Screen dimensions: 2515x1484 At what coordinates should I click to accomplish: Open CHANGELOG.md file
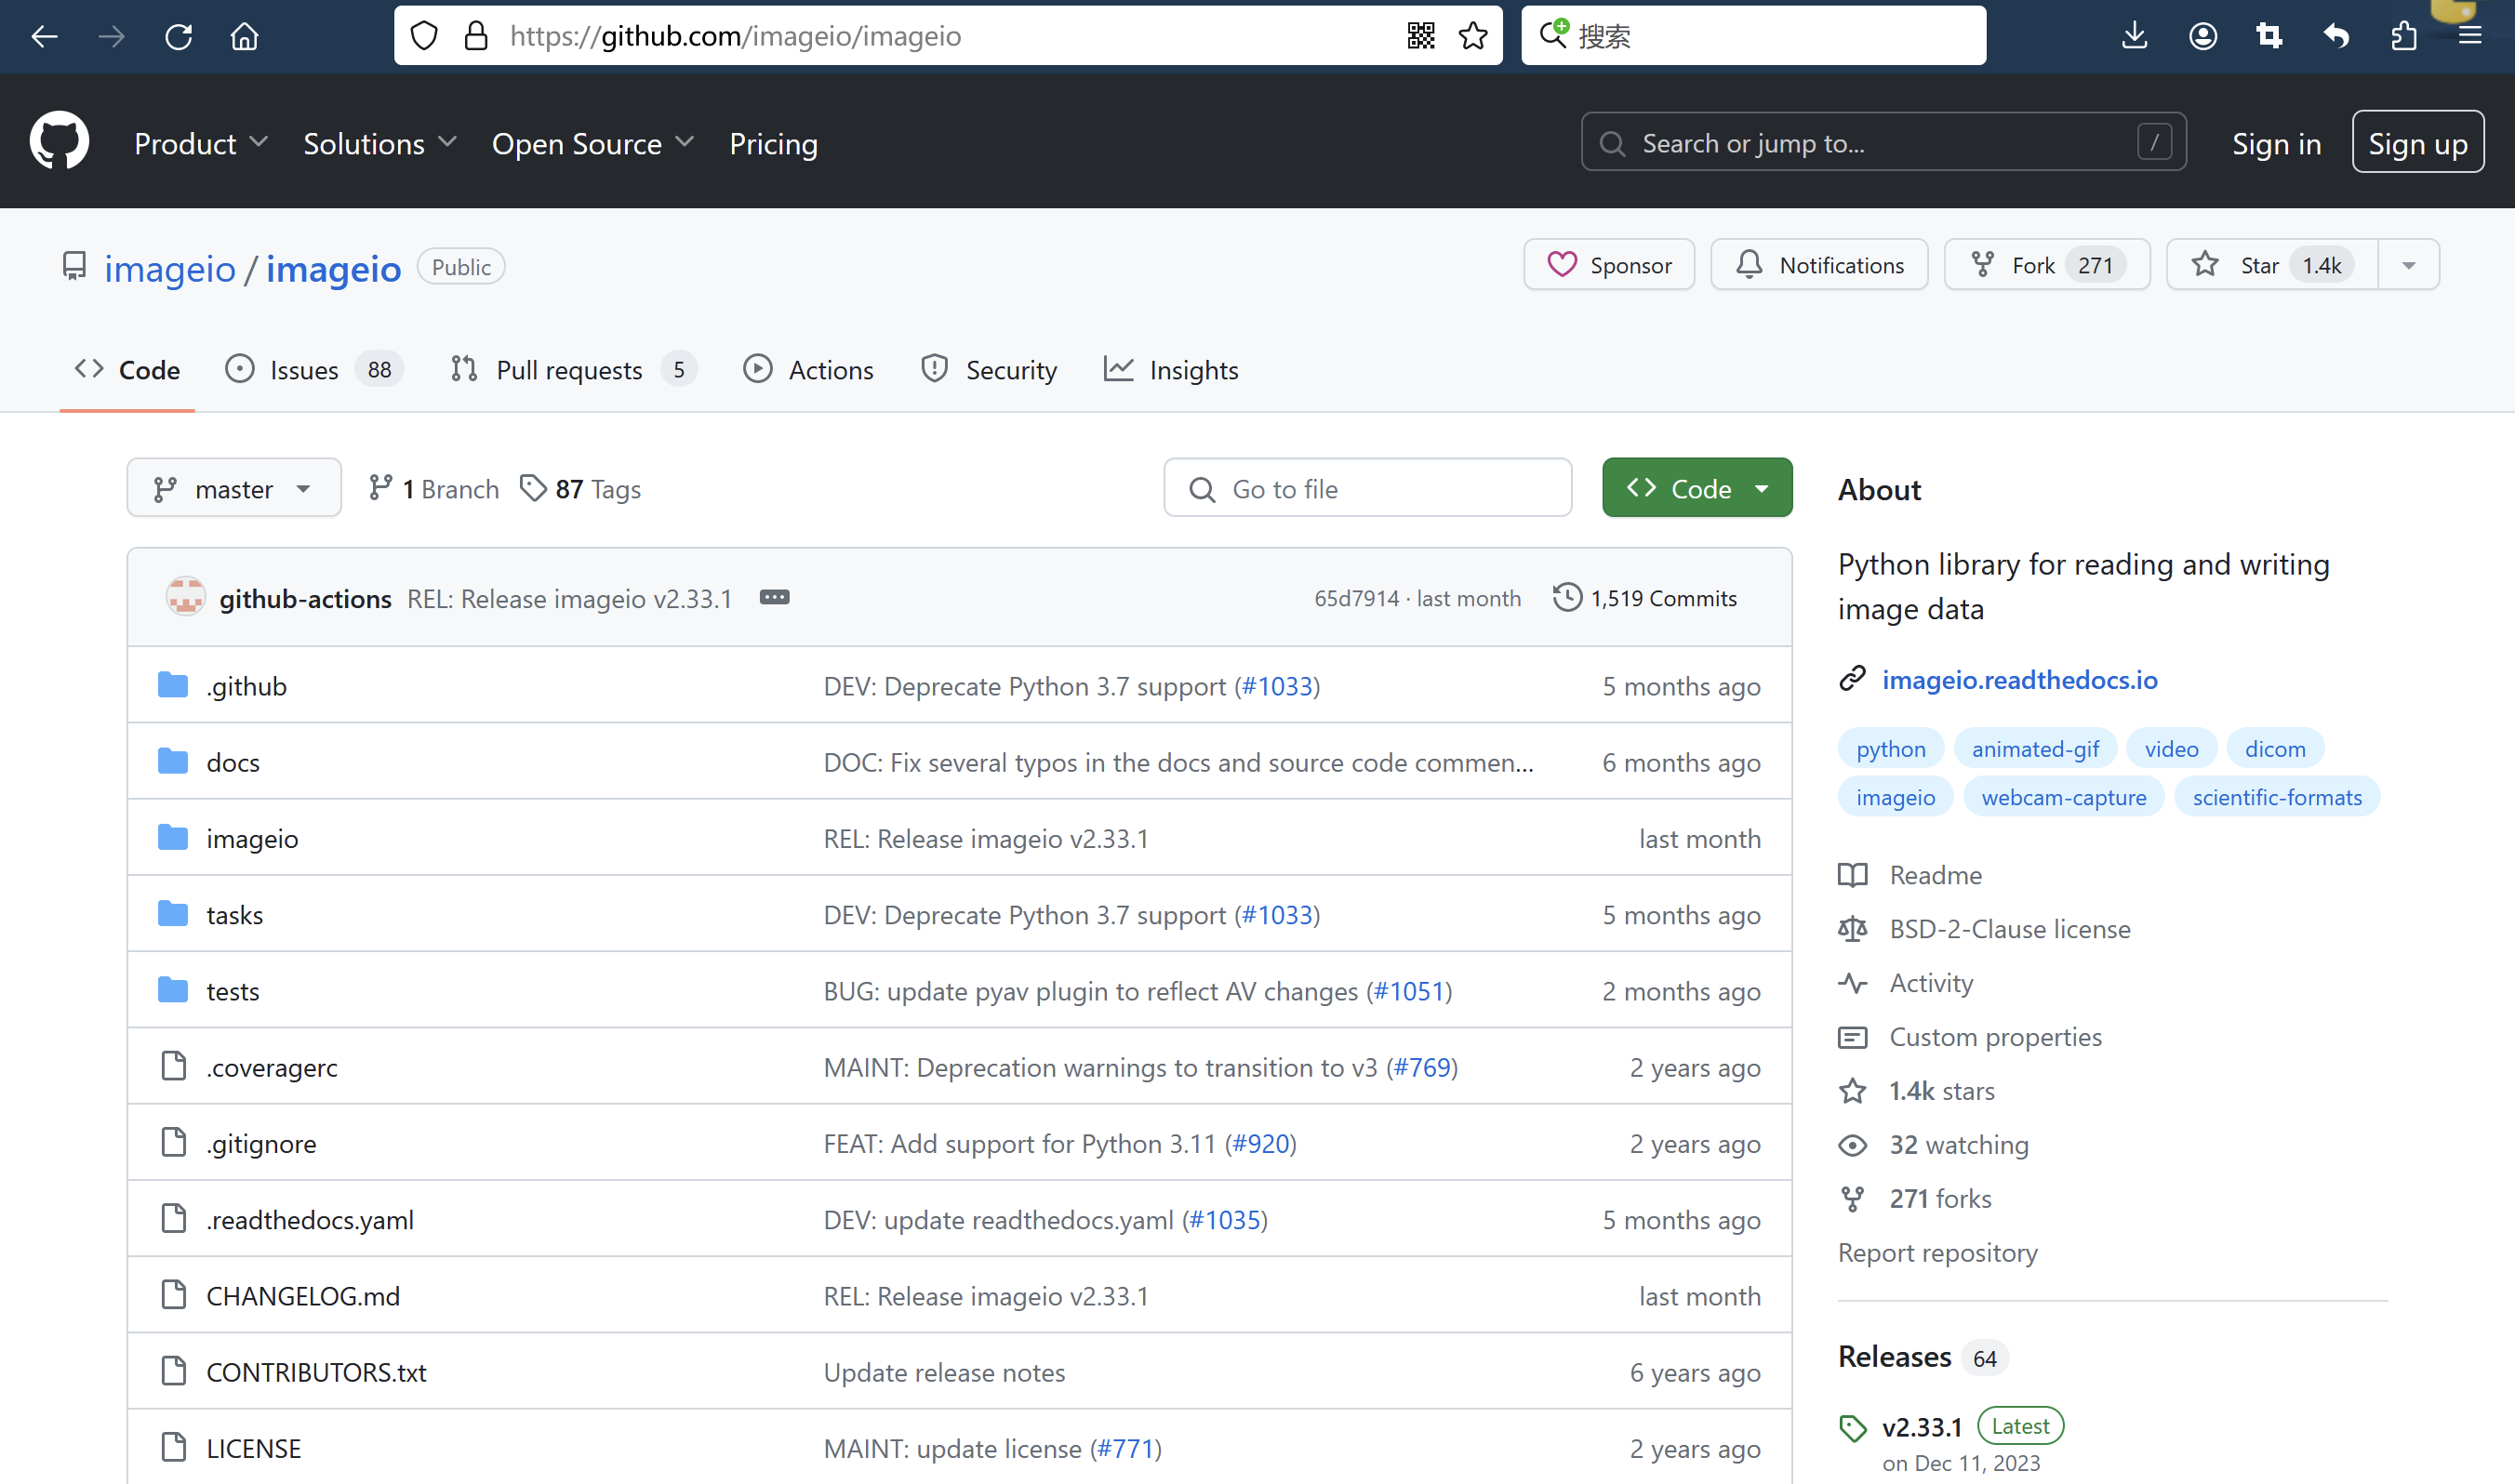pos(302,1296)
